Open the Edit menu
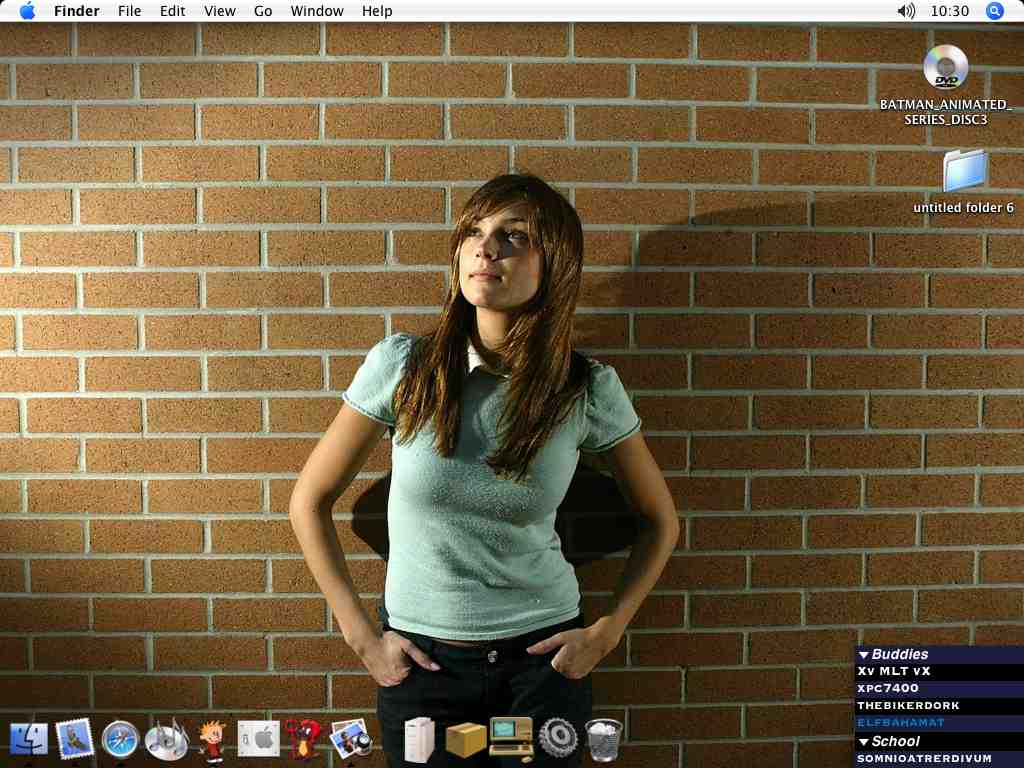Screen dimensions: 1024x768 [172, 11]
